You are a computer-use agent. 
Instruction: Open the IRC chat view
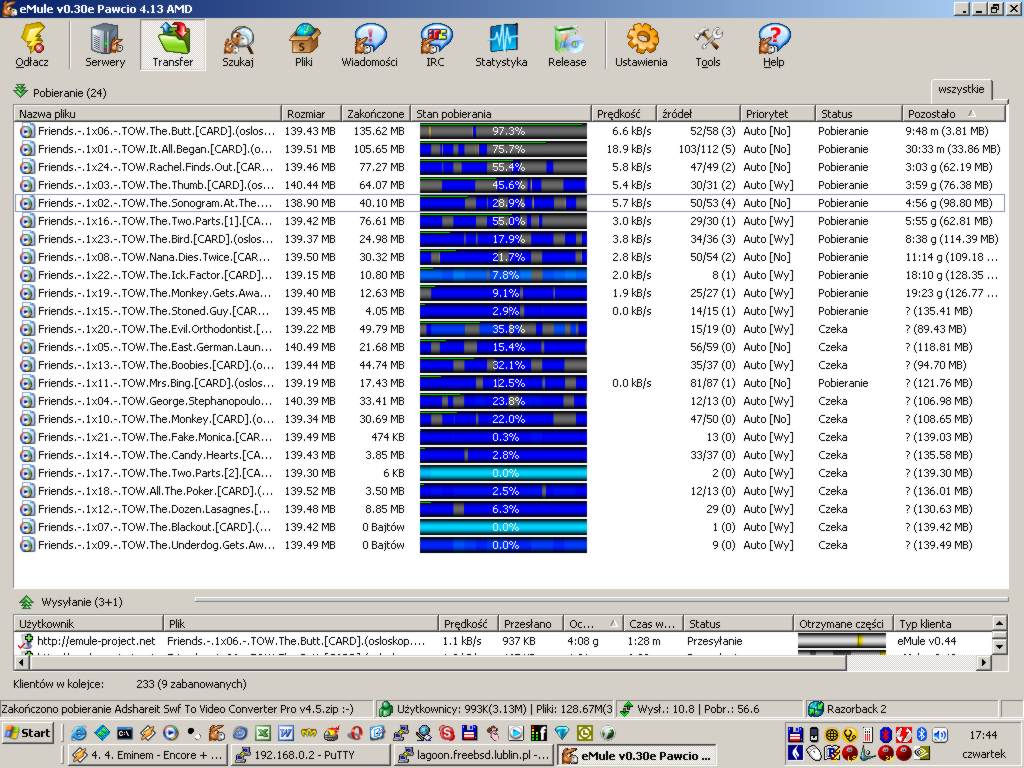tap(436, 45)
